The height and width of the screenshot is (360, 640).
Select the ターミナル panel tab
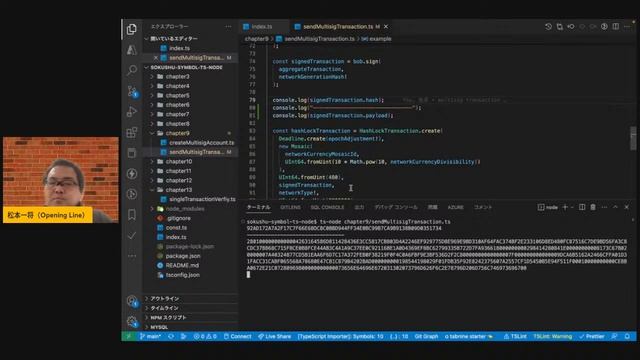point(258,207)
